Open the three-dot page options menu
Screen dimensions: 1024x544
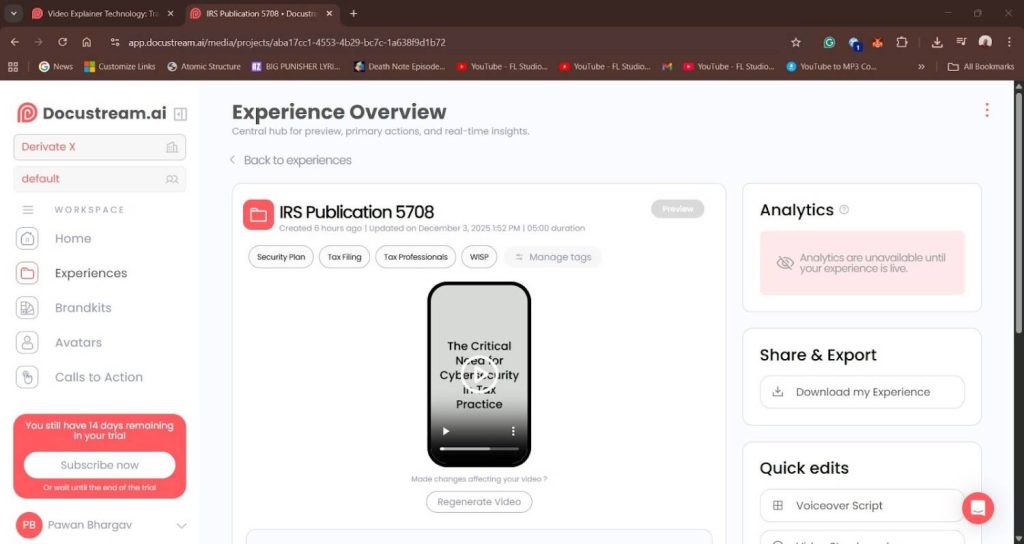pyautogui.click(x=987, y=110)
